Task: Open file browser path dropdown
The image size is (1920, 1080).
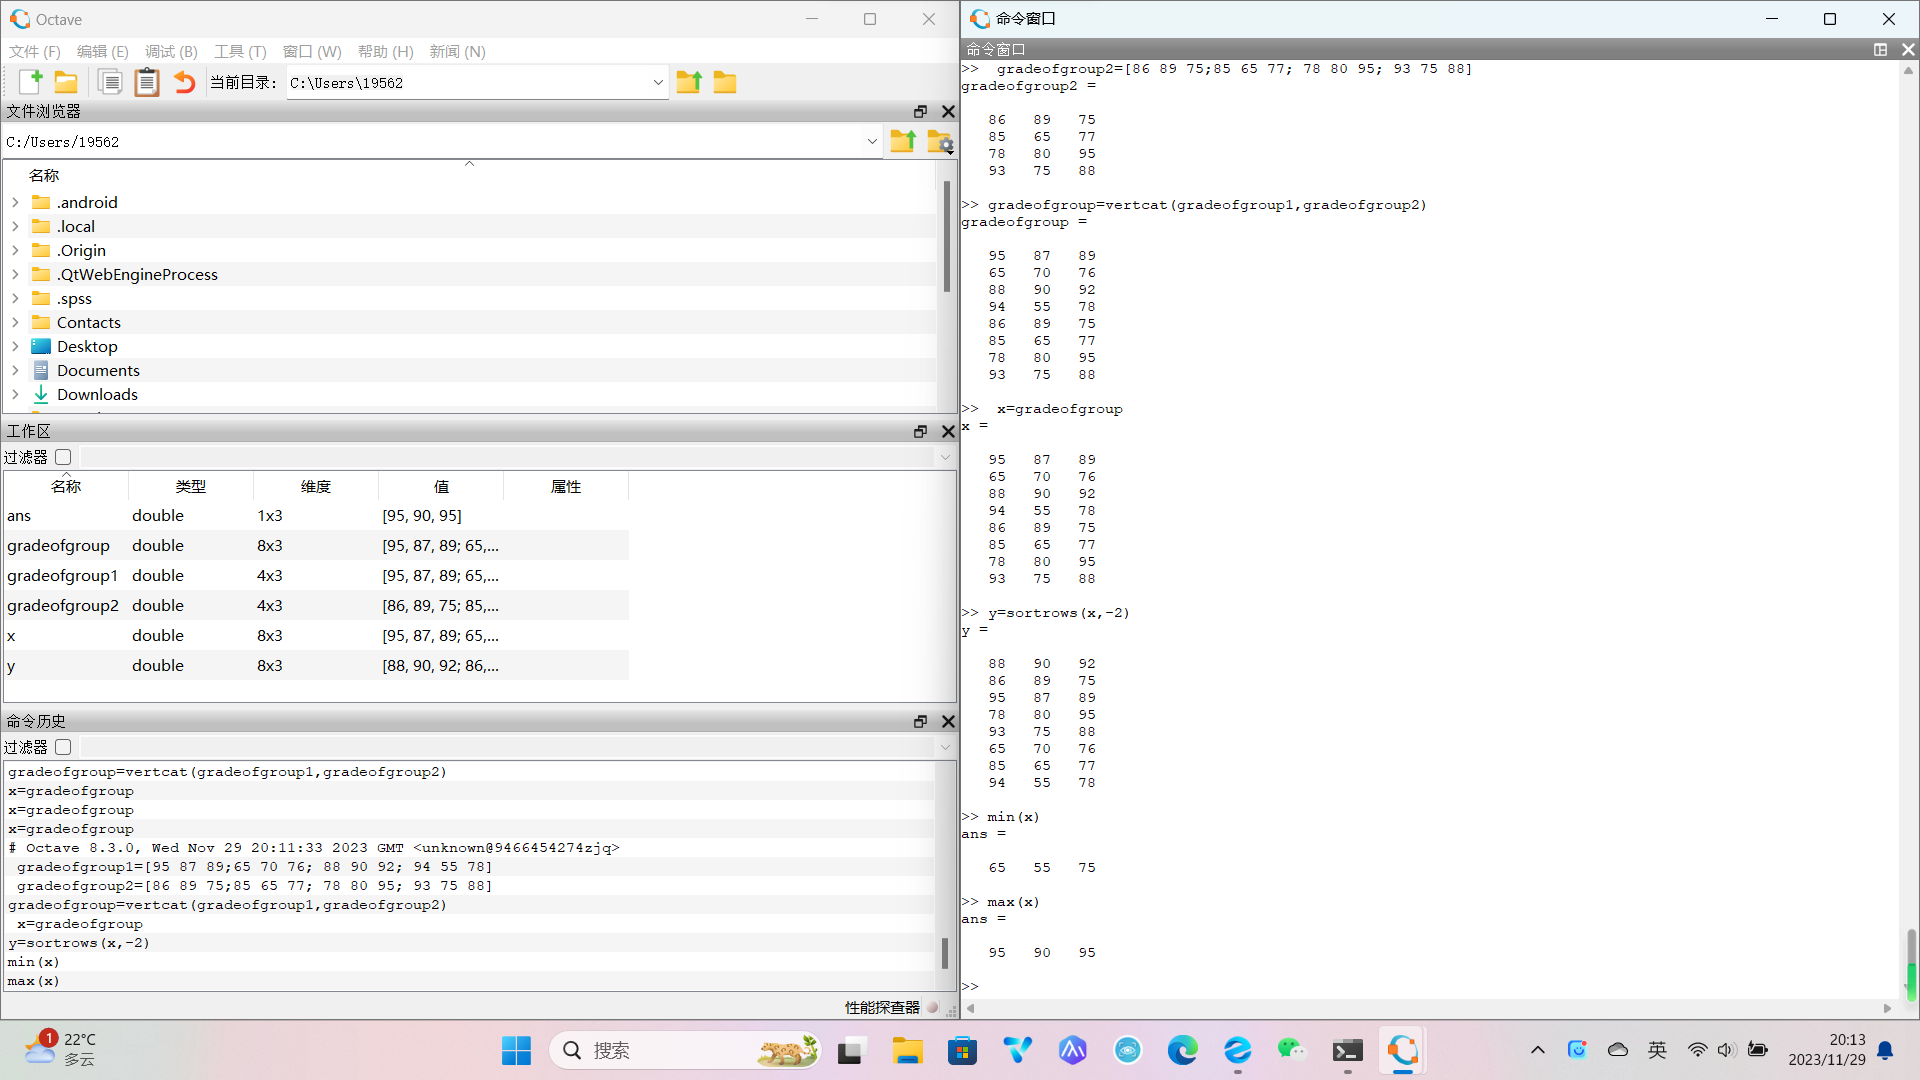Action: pyautogui.click(x=872, y=142)
